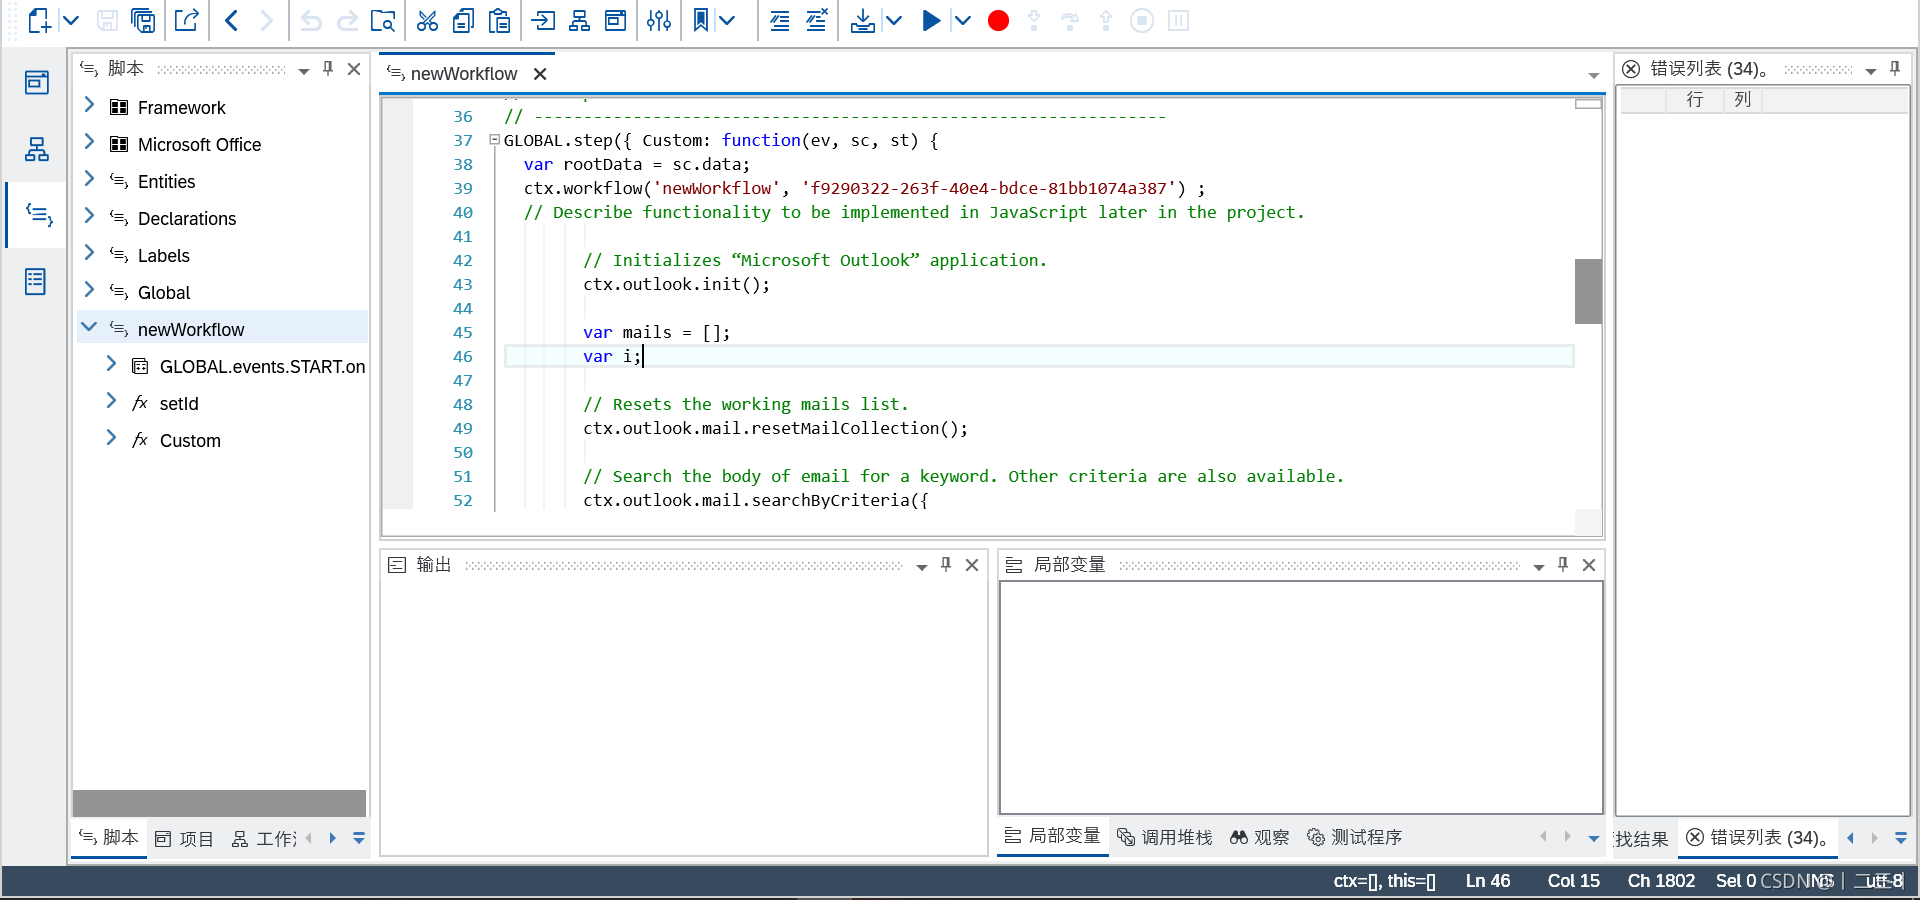The image size is (1920, 900).
Task: Click the left panel horizontal scrollbar
Action: pos(219,803)
